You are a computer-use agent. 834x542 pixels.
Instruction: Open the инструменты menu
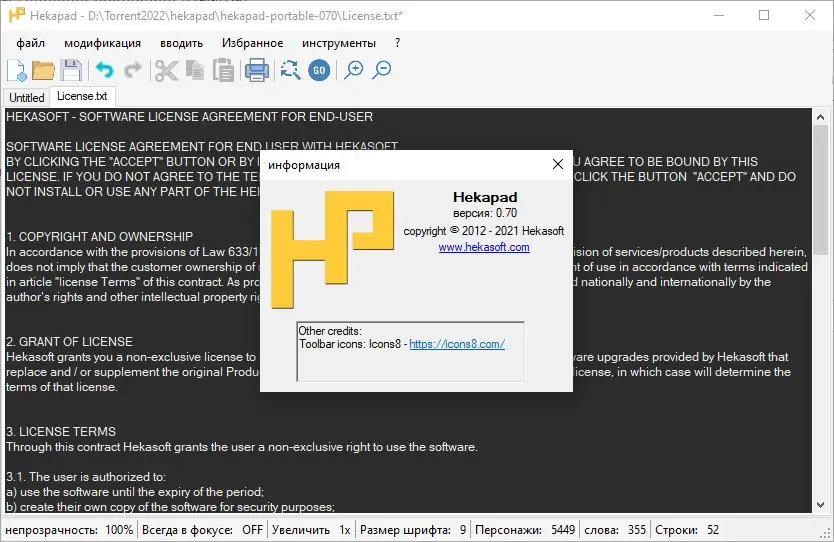coord(339,43)
